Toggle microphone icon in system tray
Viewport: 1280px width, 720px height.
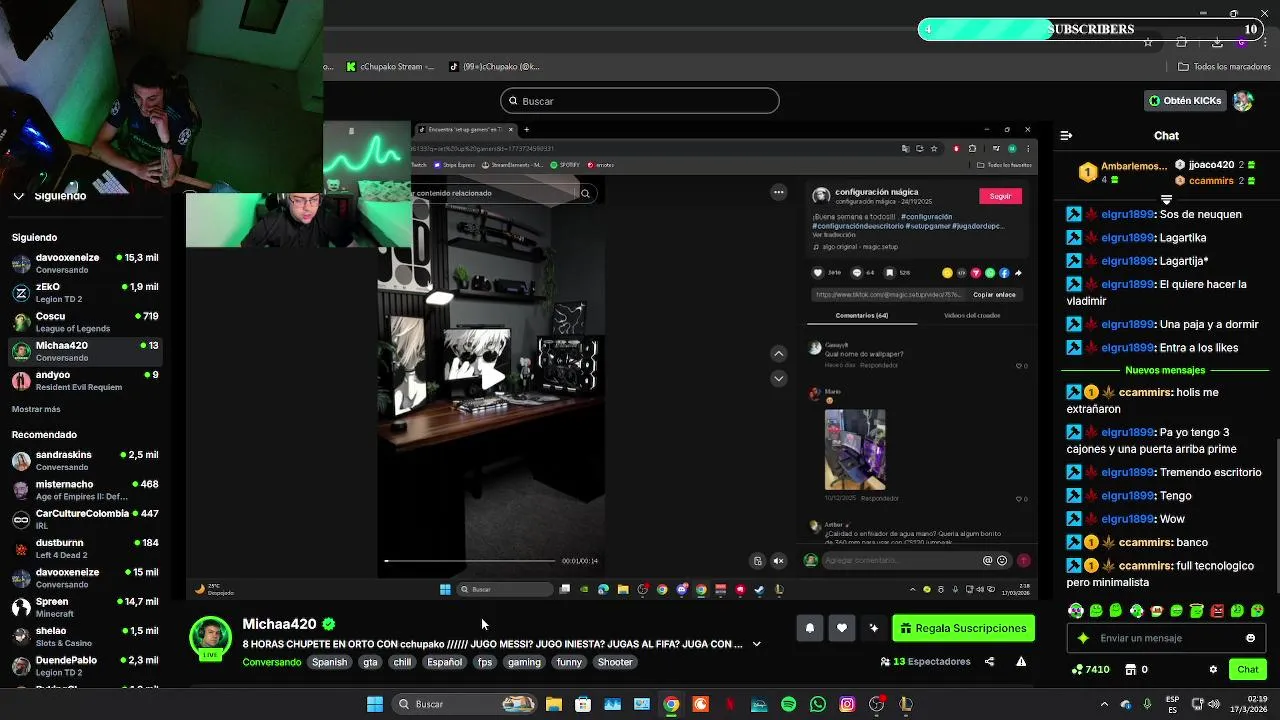(1147, 704)
